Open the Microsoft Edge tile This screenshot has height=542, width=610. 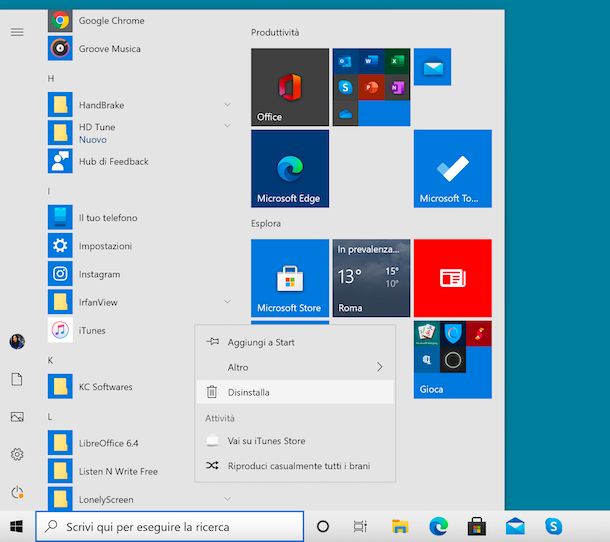(x=290, y=168)
